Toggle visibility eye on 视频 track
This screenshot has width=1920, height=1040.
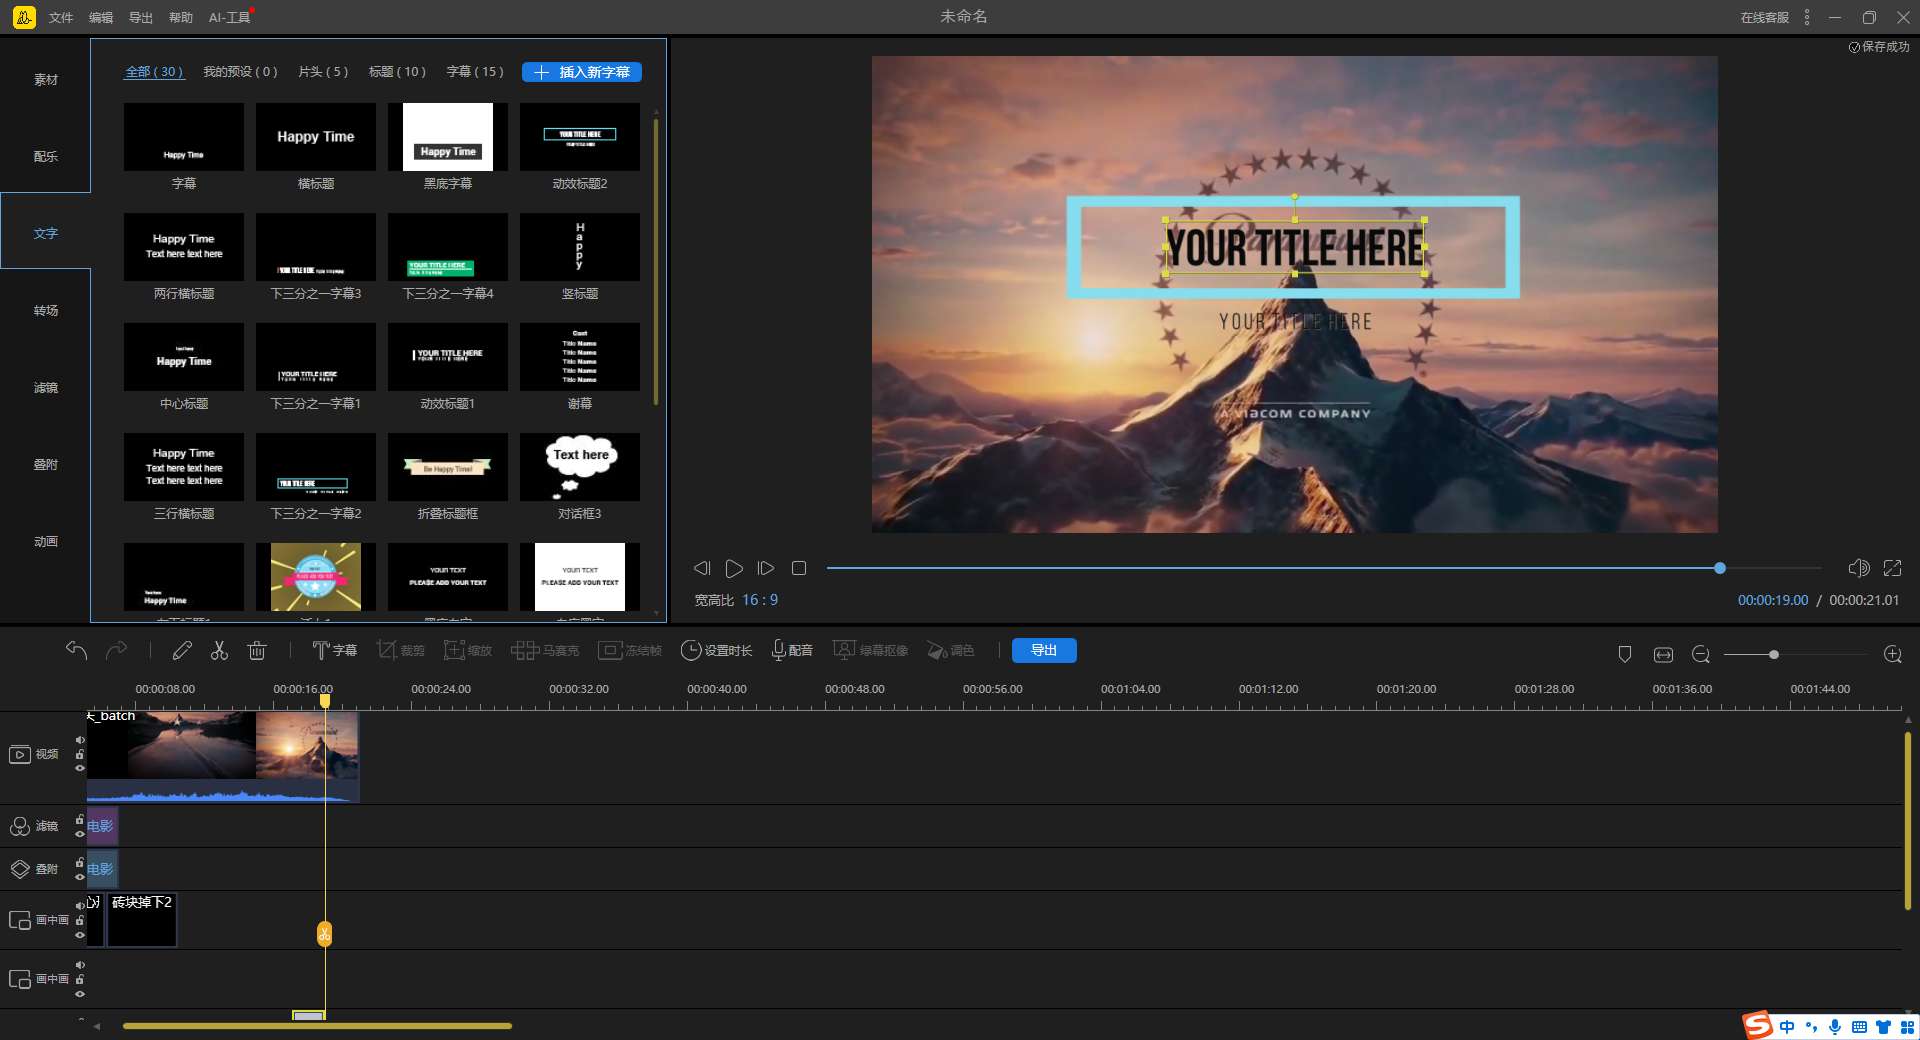(80, 768)
